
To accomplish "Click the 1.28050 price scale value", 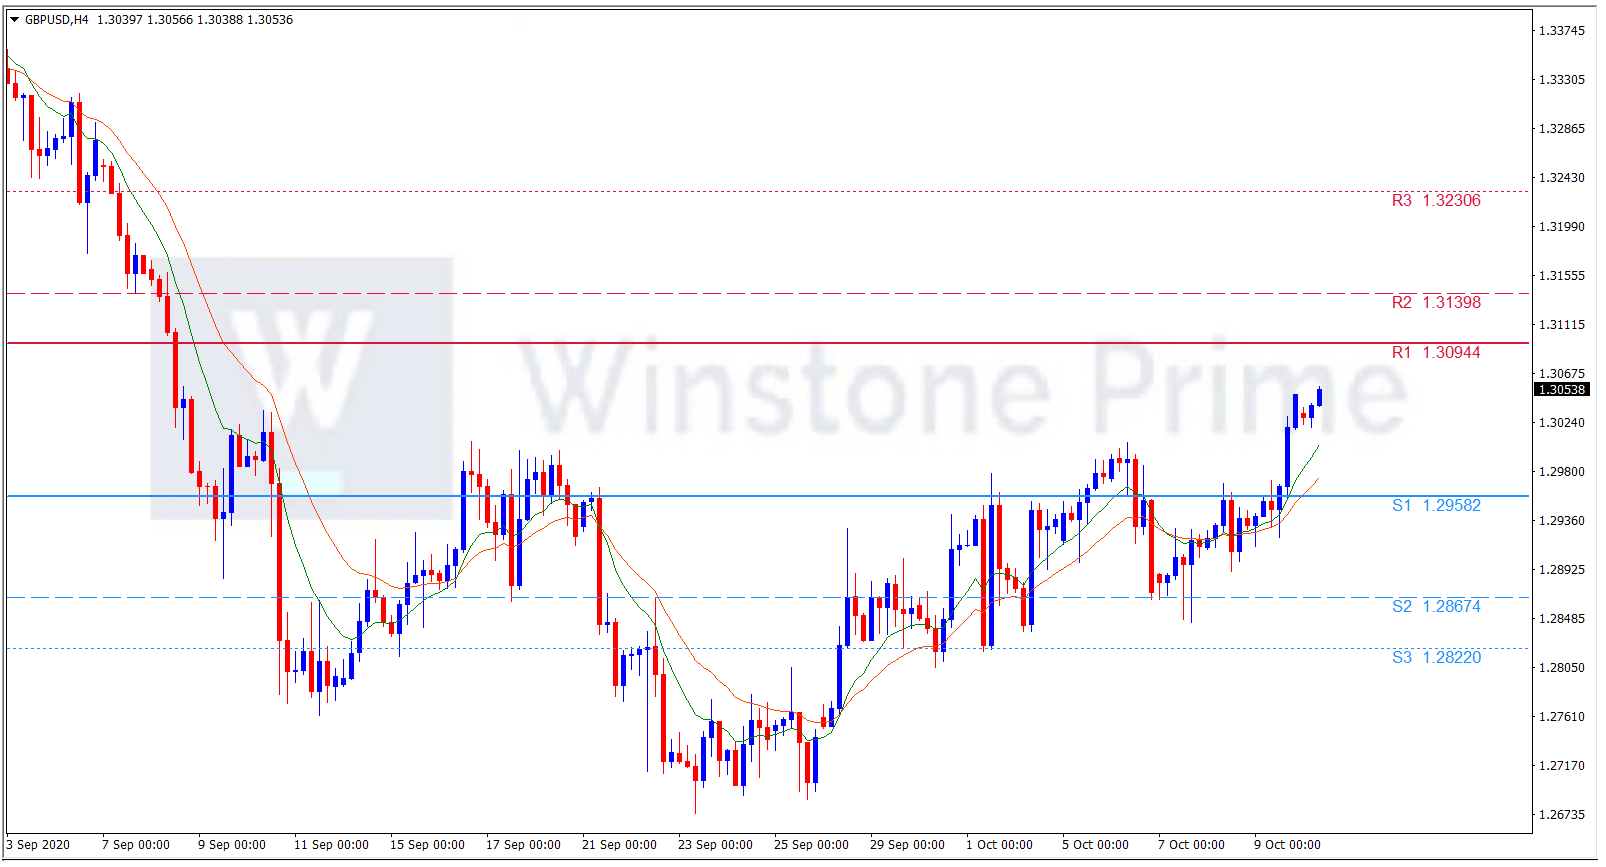I will pyautogui.click(x=1561, y=668).
